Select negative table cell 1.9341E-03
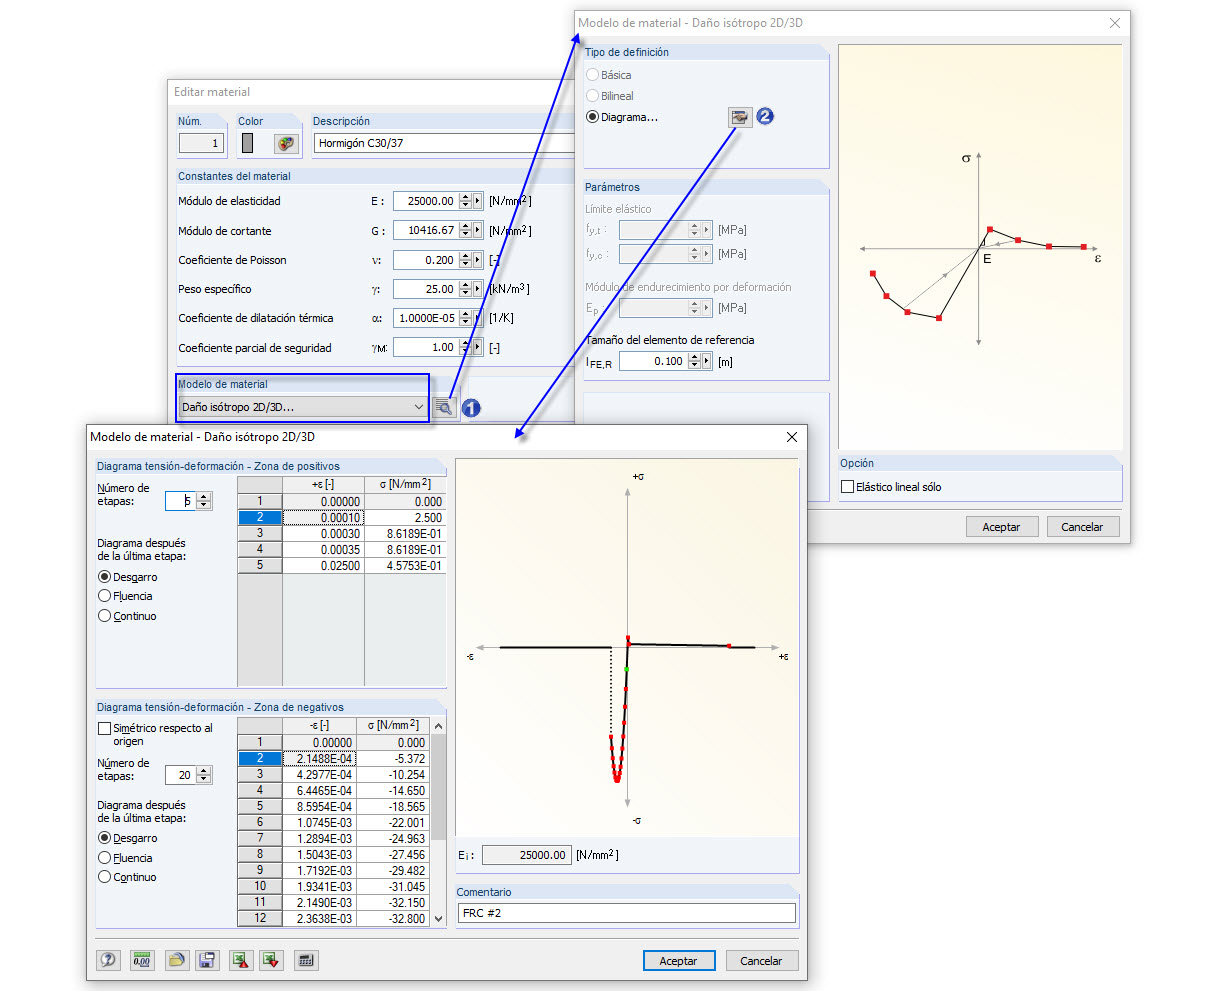The height and width of the screenshot is (991, 1206). pyautogui.click(x=319, y=887)
